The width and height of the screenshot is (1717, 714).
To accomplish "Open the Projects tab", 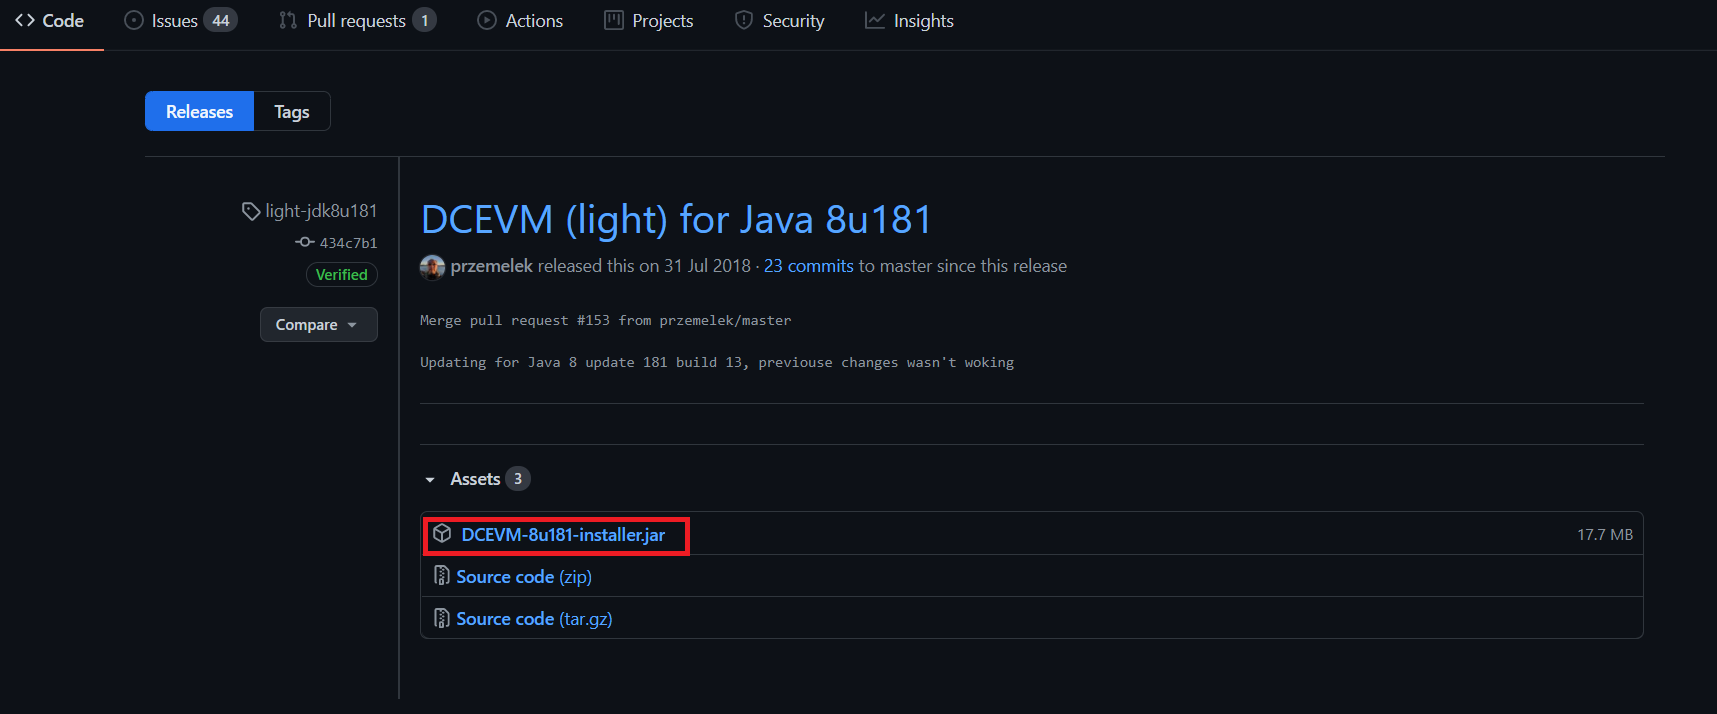I will pos(649,21).
